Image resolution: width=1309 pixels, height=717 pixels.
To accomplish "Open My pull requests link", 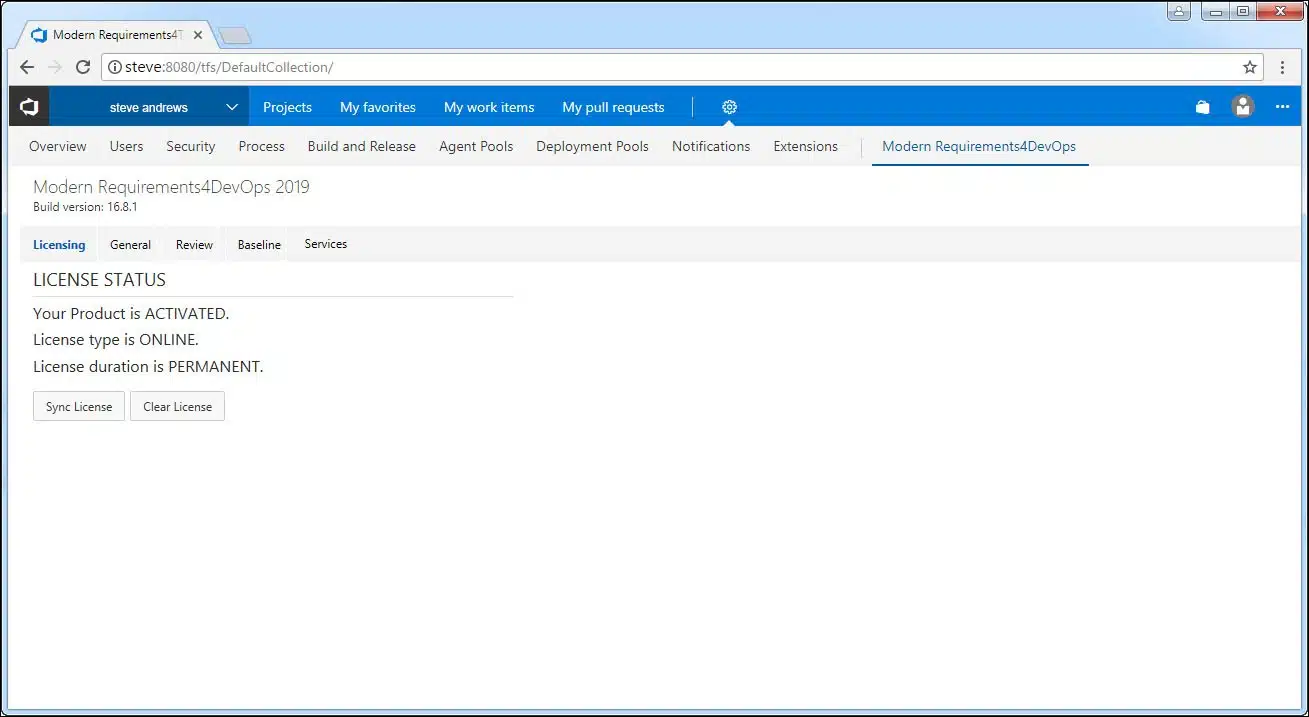I will [x=613, y=107].
